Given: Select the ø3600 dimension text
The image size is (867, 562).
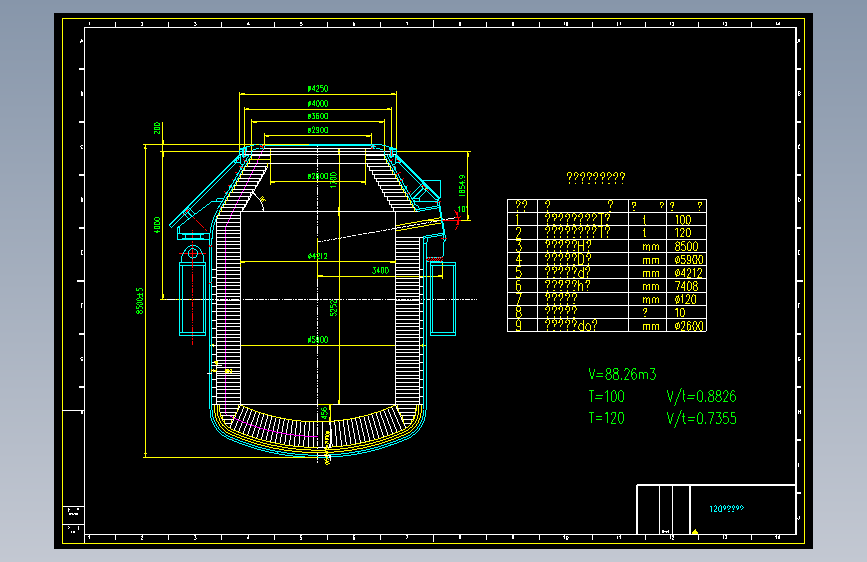Looking at the screenshot, I should click(x=318, y=116).
